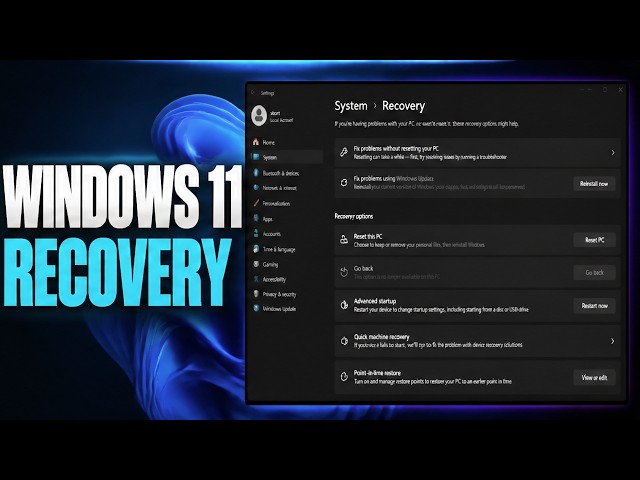Click the Reset this PC title
The height and width of the screenshot is (480, 640).
point(368,236)
